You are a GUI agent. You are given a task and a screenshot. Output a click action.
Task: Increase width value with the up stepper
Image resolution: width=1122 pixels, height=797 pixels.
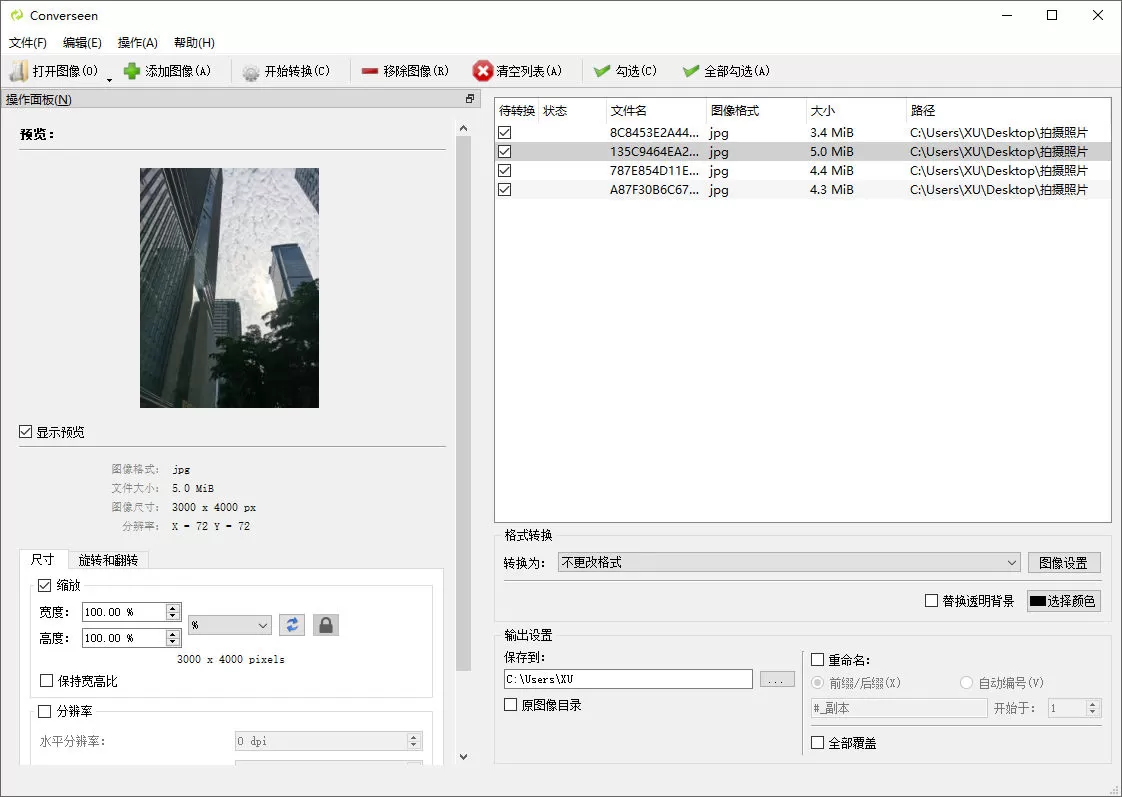click(170, 606)
